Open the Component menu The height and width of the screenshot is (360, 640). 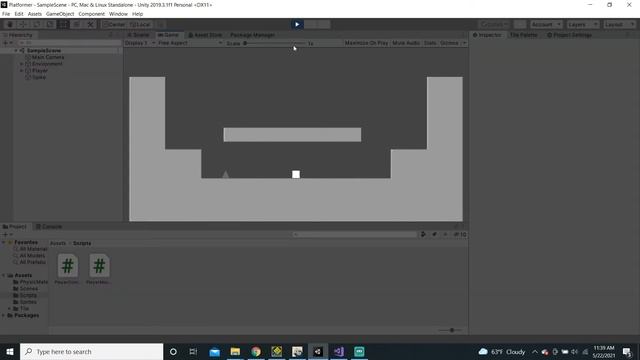tap(91, 14)
